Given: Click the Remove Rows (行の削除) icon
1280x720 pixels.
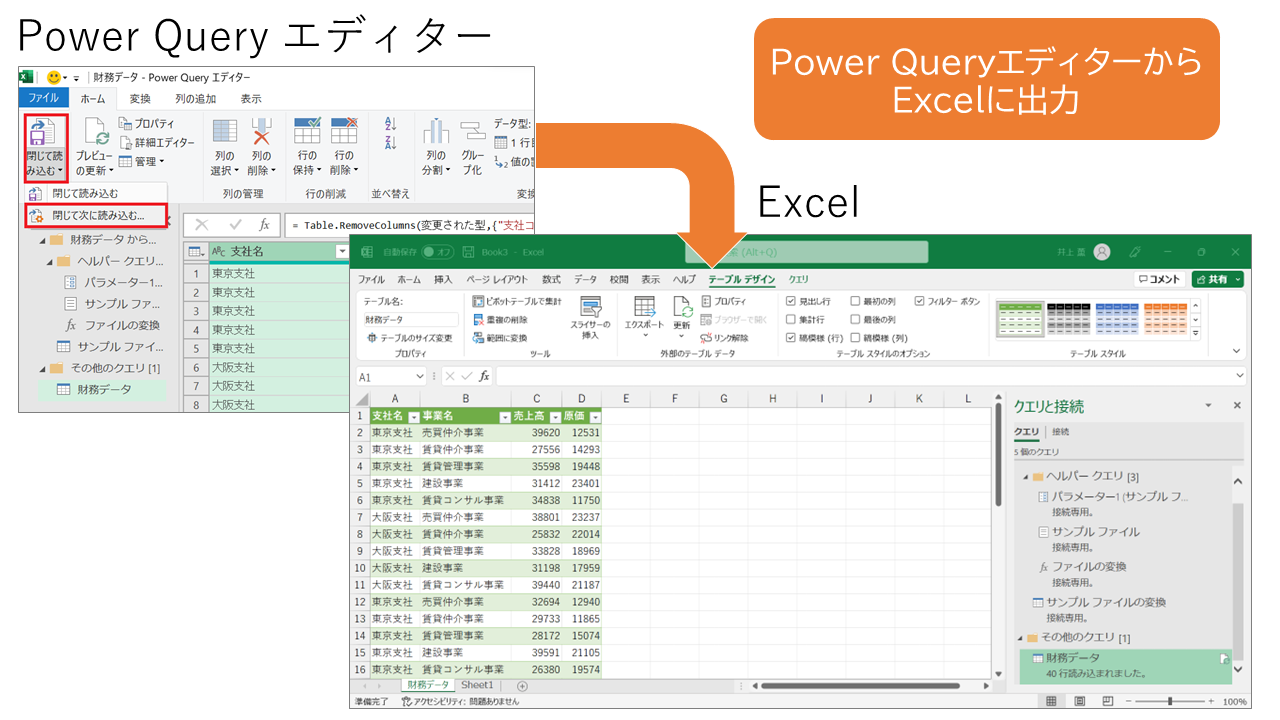Looking at the screenshot, I should (x=344, y=131).
